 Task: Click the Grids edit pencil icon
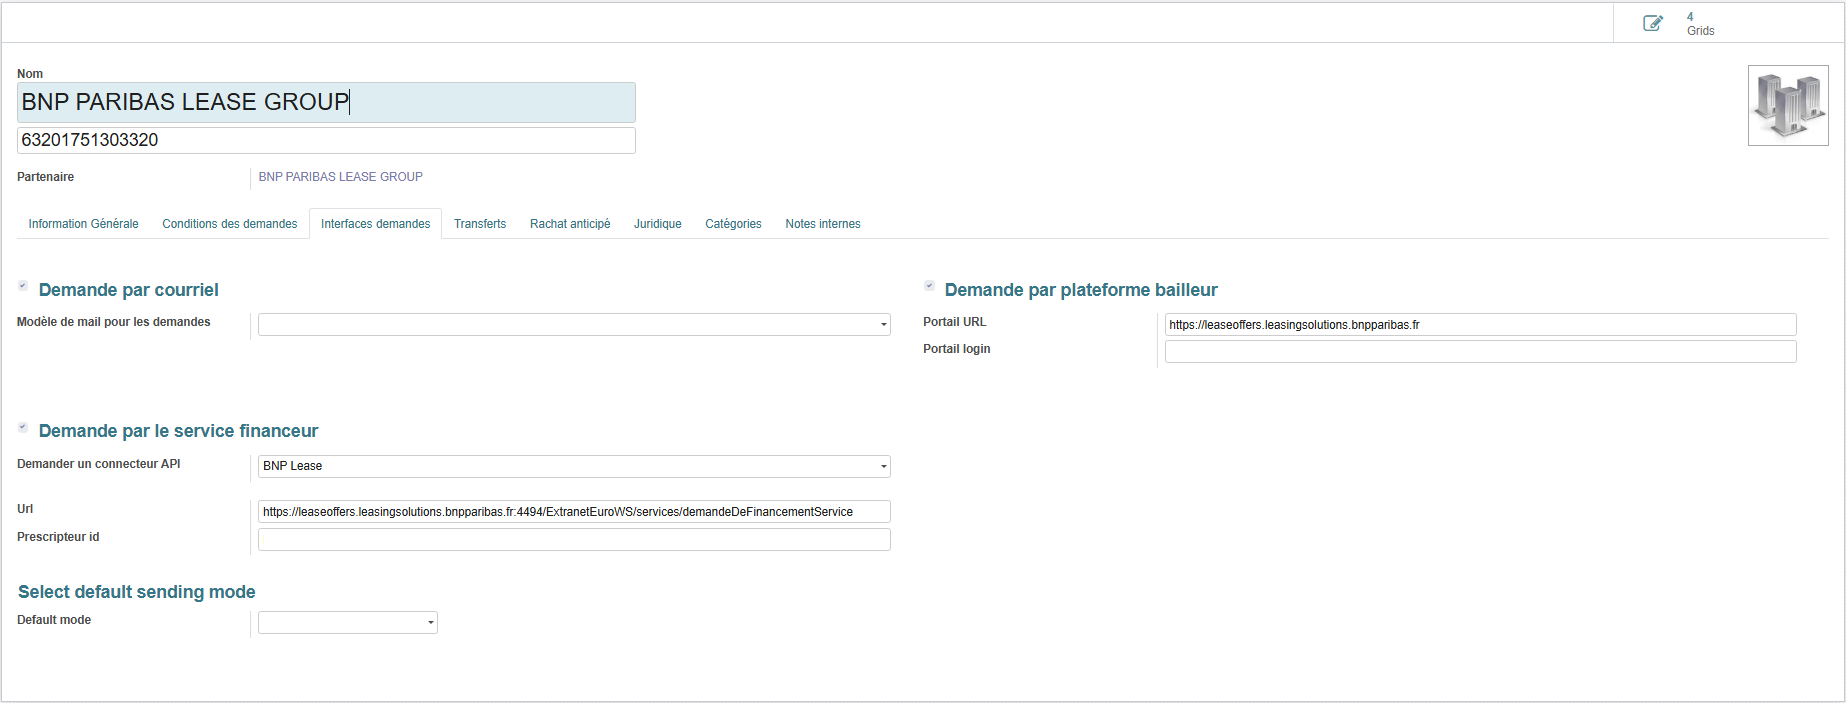(x=1653, y=23)
